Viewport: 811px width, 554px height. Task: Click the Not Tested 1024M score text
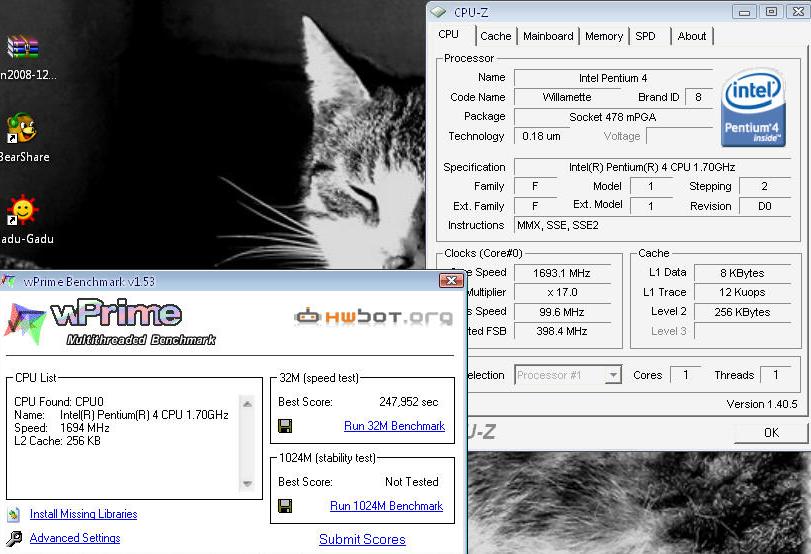(x=412, y=482)
